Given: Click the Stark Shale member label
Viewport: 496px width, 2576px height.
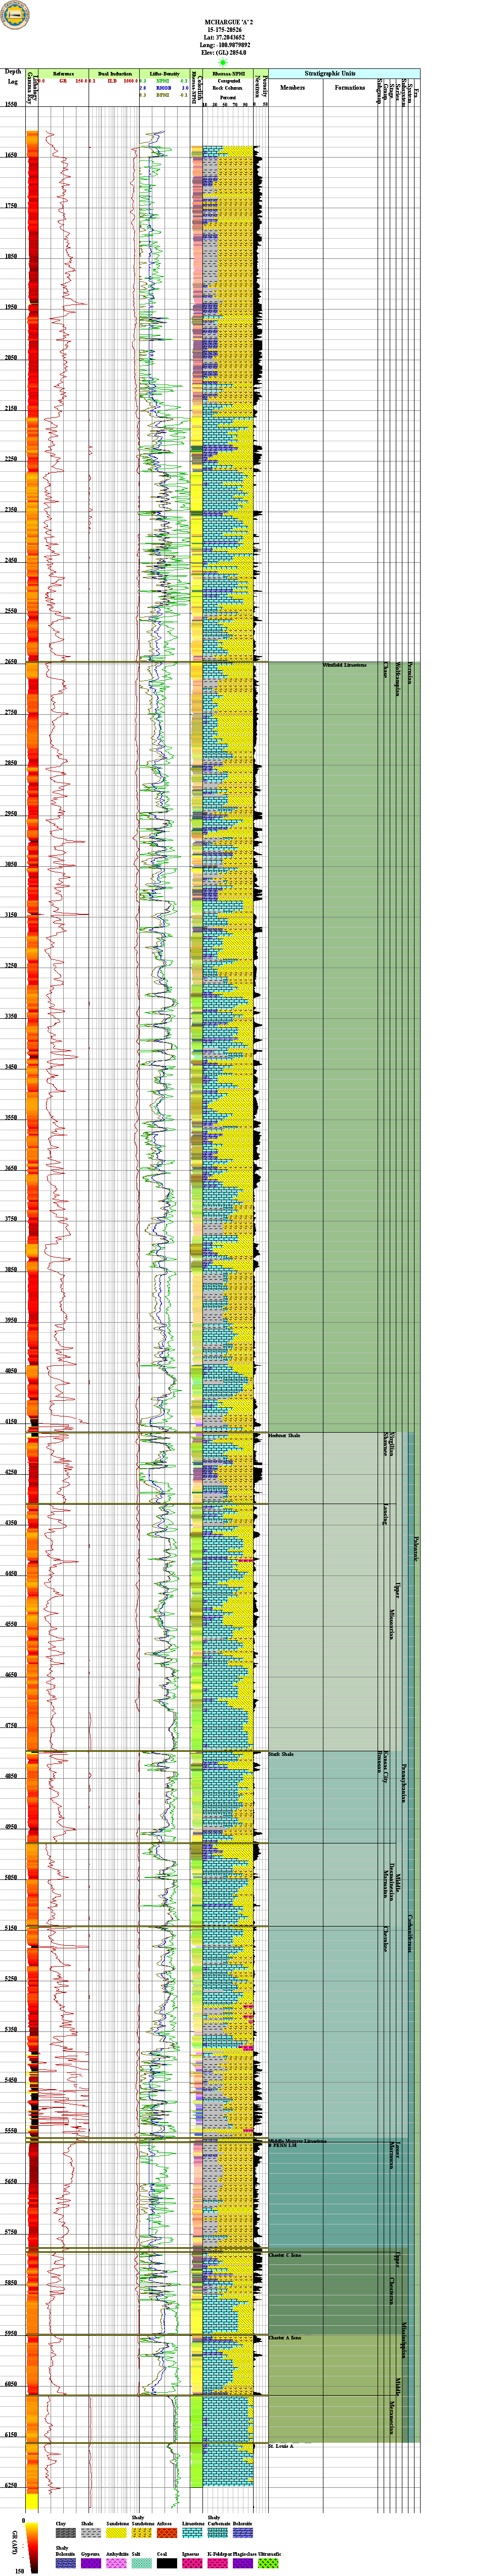Looking at the screenshot, I should tap(281, 1755).
